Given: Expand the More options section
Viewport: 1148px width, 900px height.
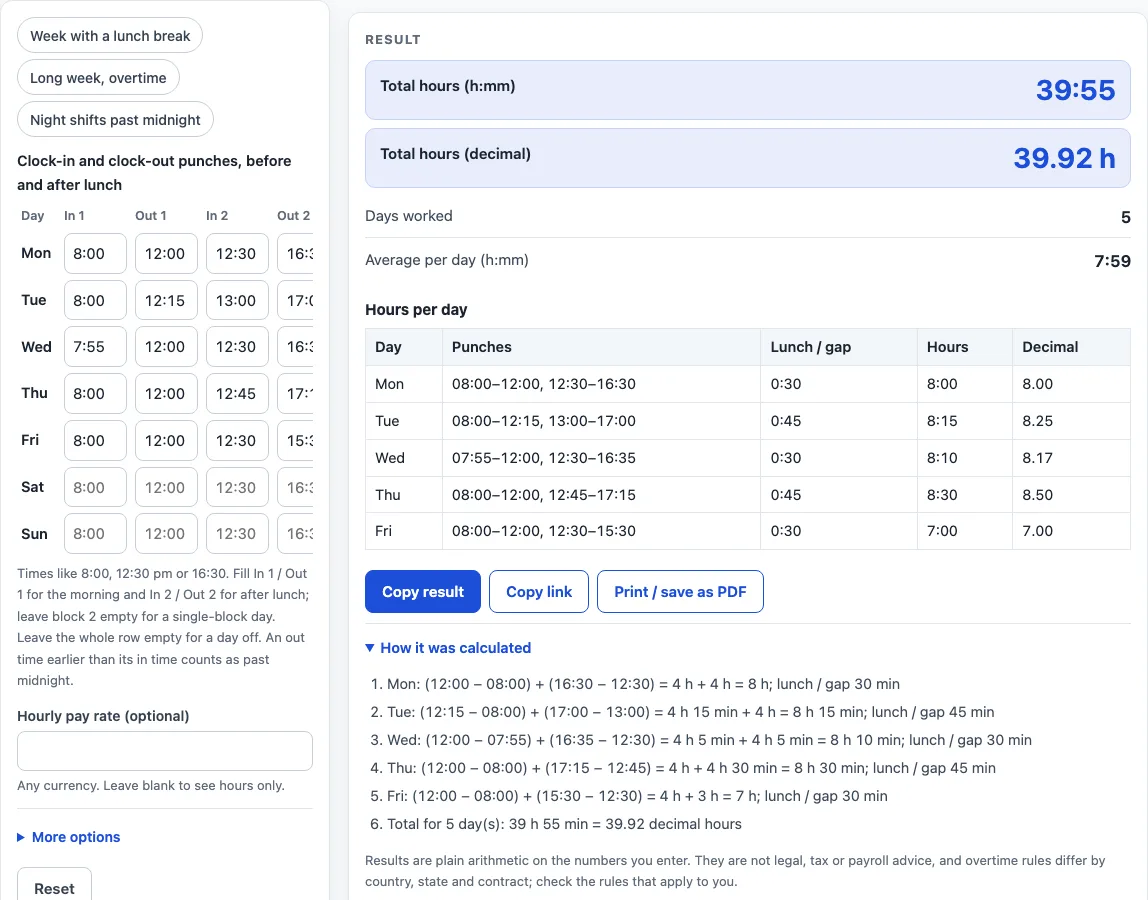Looking at the screenshot, I should coord(69,837).
